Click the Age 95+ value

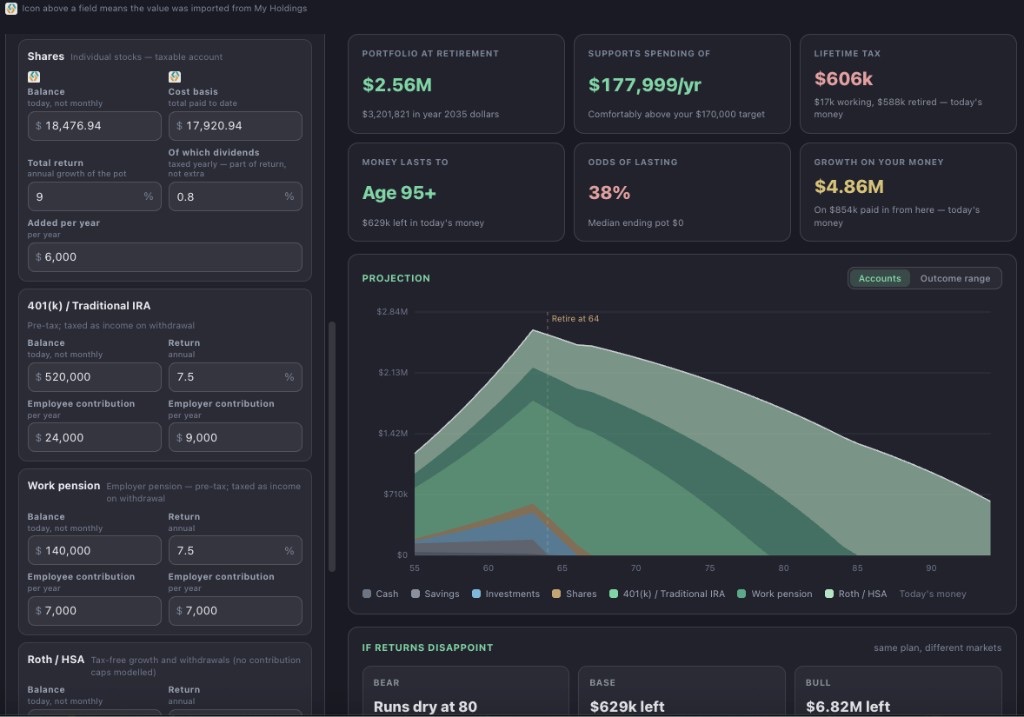pyautogui.click(x=399, y=193)
